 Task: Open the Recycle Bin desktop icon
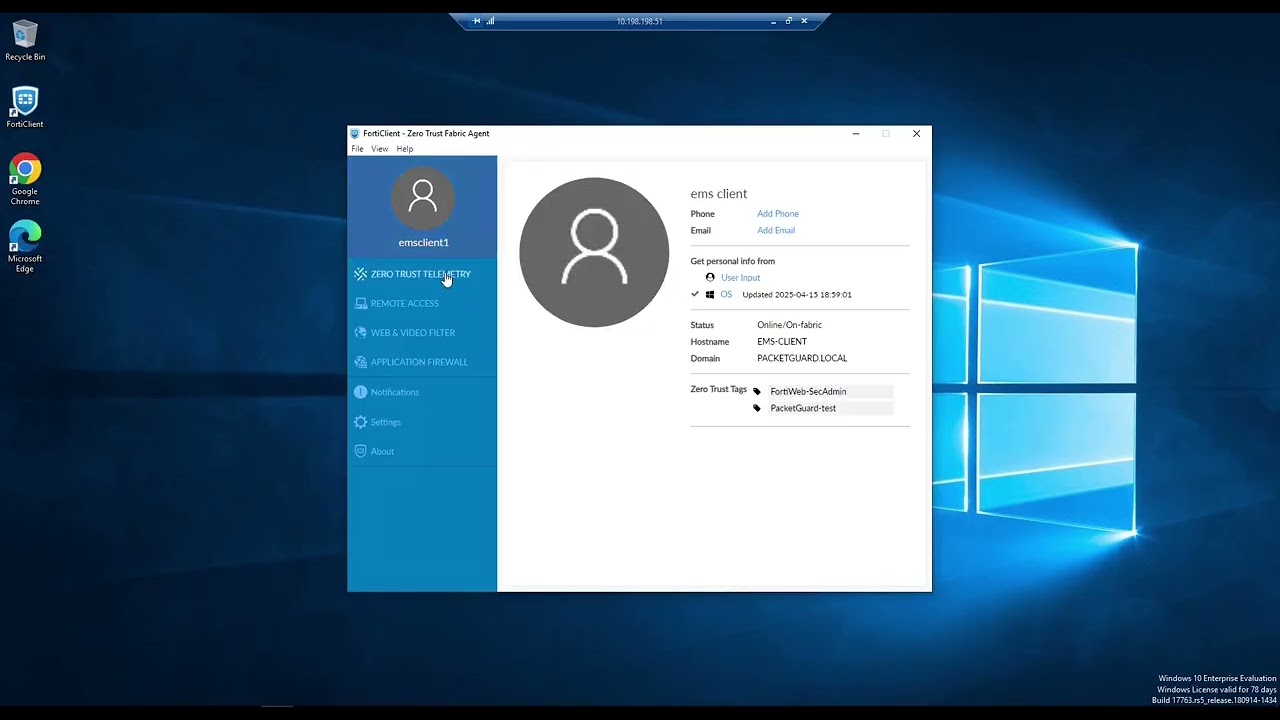pyautogui.click(x=25, y=40)
